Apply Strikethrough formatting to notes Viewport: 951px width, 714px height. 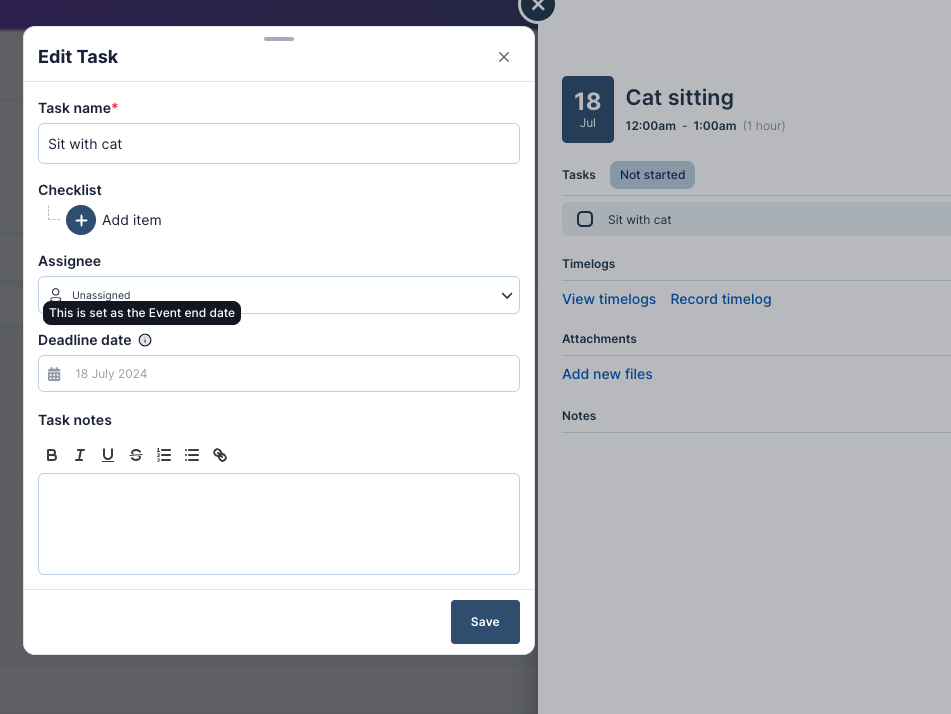tap(136, 455)
